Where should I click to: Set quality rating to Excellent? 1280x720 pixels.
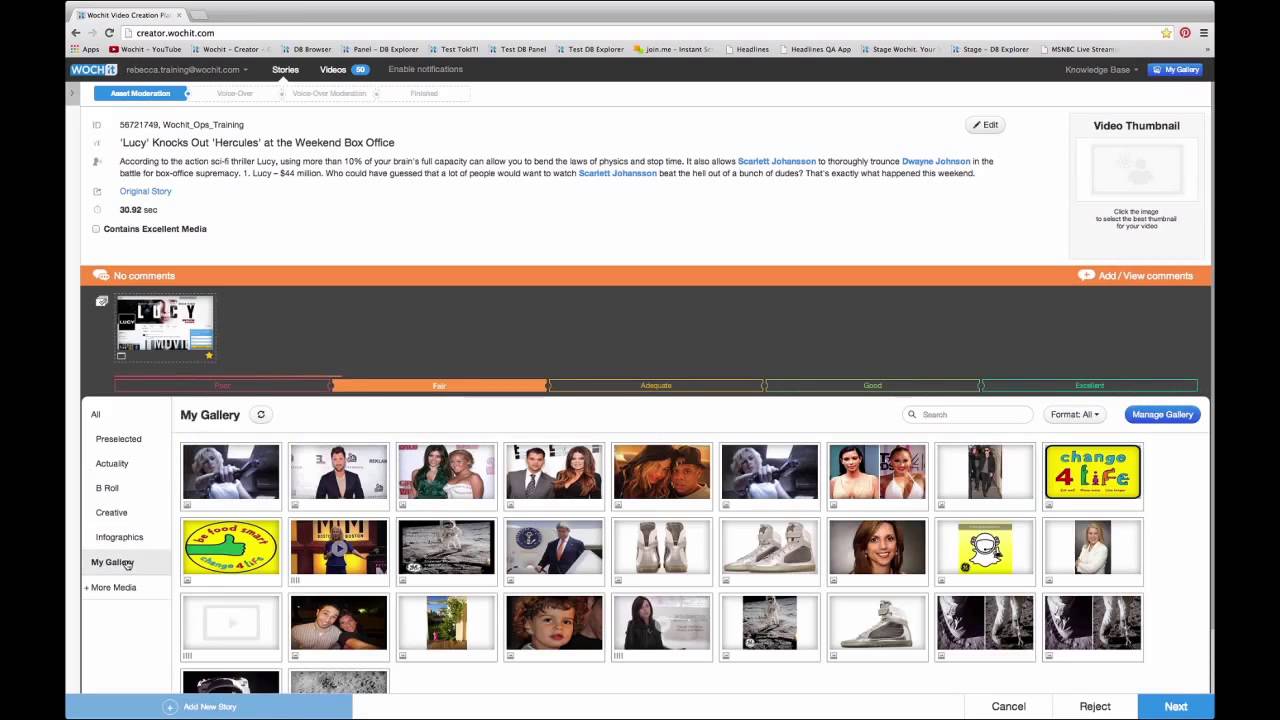tap(1089, 385)
